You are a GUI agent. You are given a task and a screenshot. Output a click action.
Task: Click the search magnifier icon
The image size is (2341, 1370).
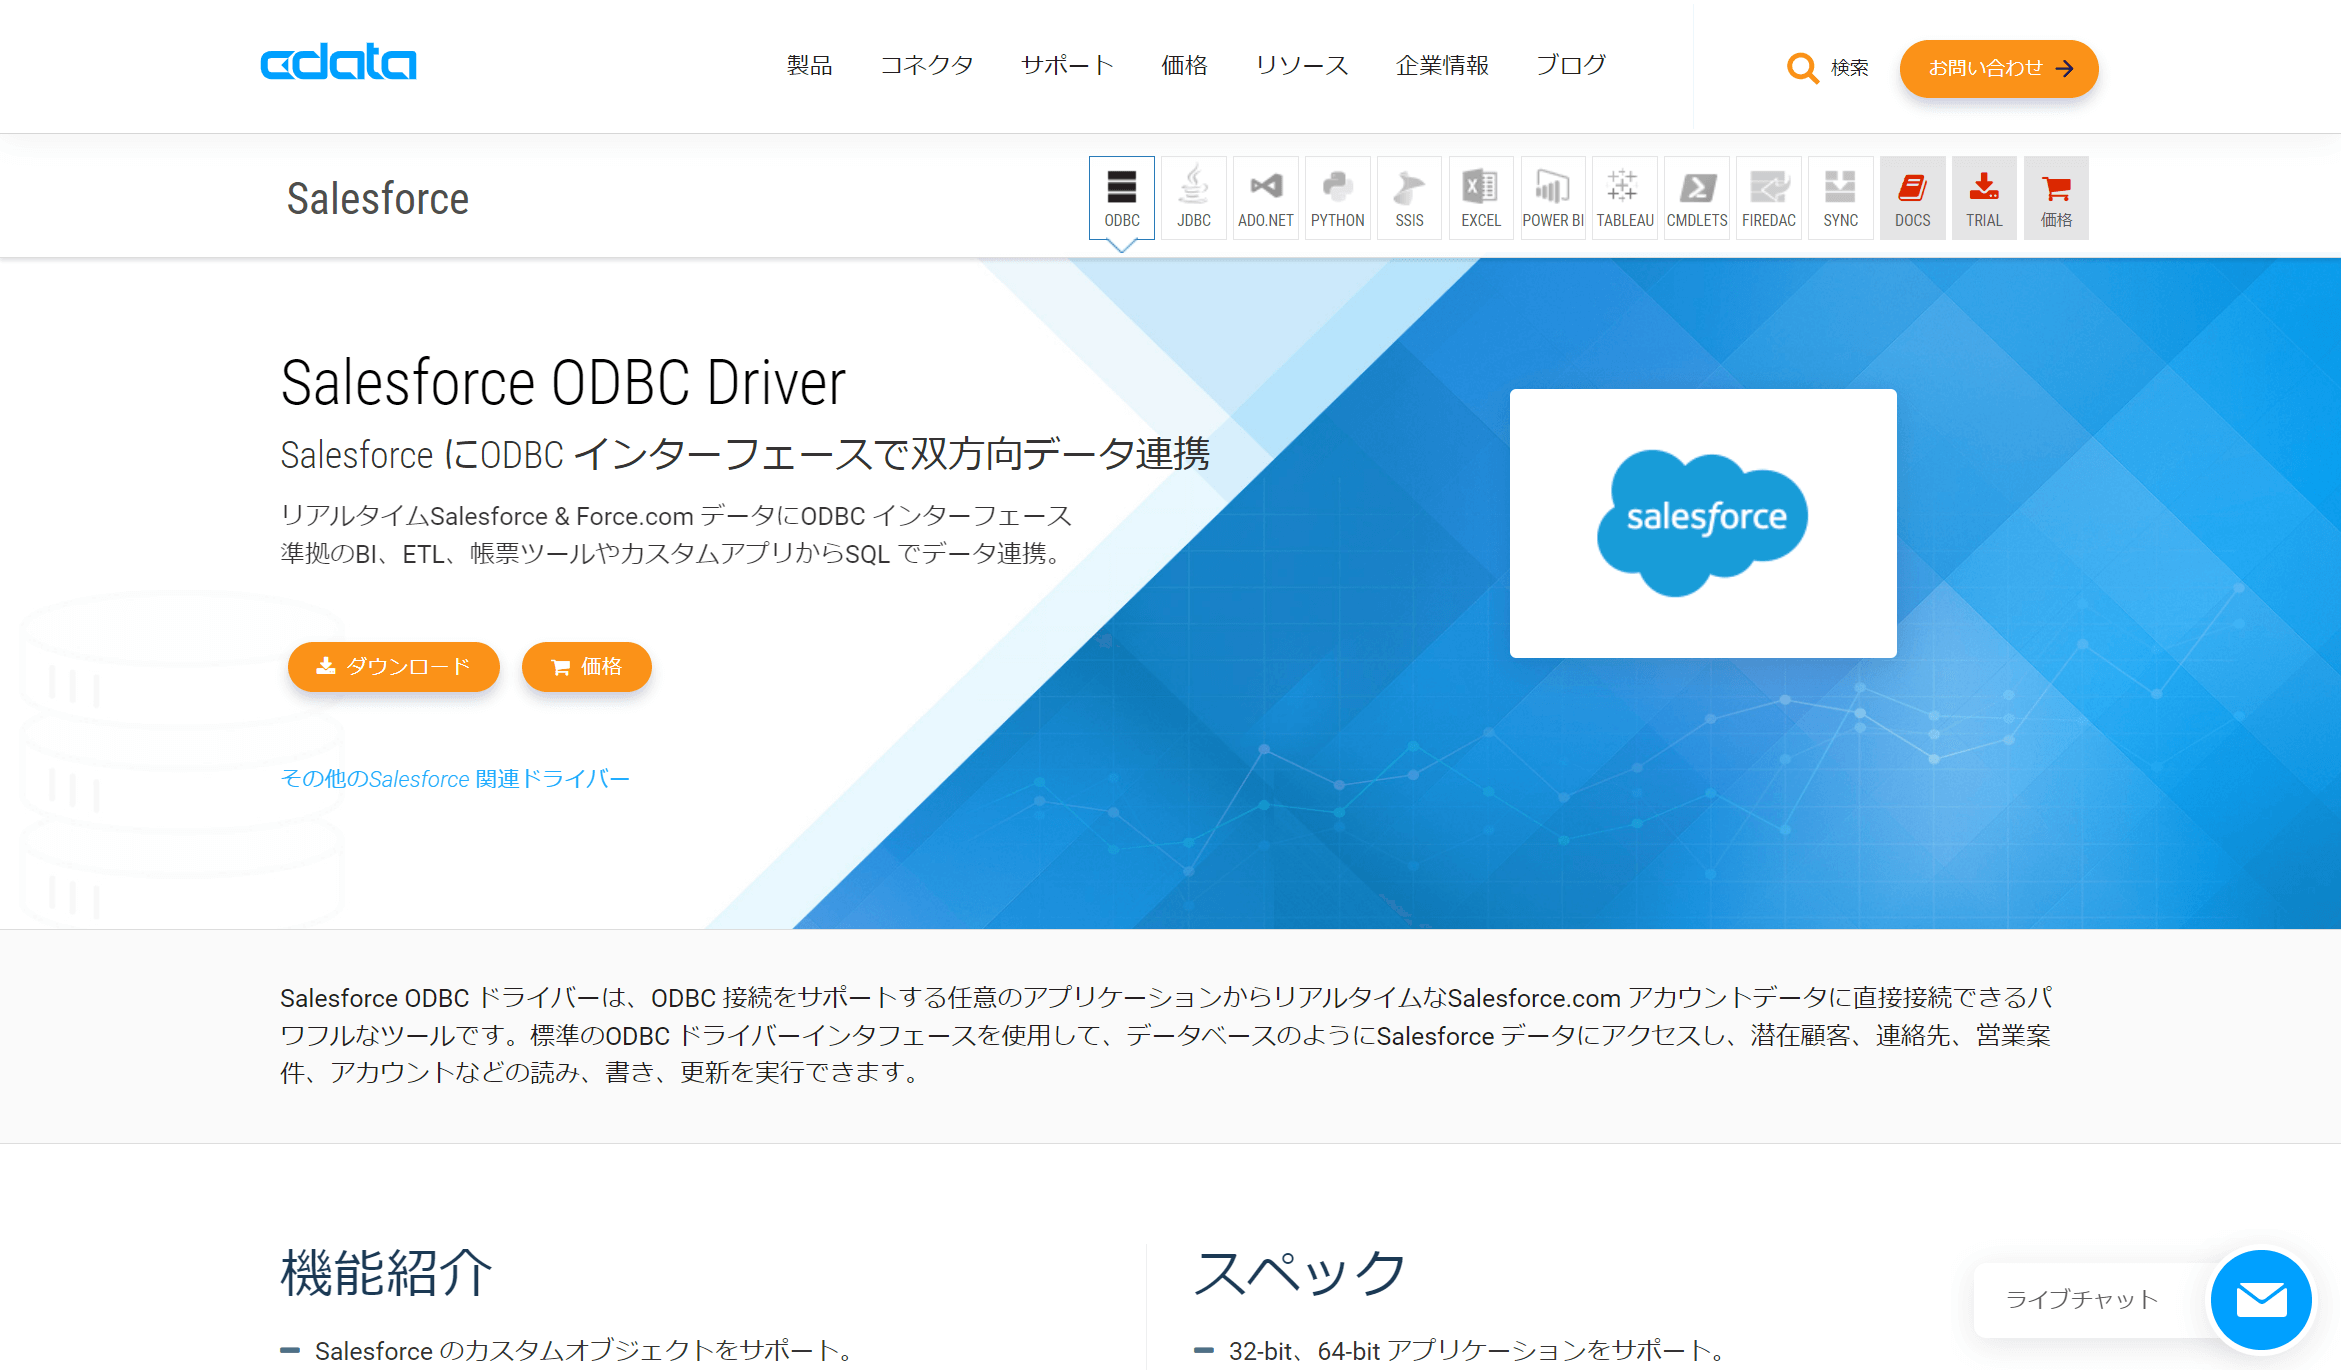point(1802,68)
